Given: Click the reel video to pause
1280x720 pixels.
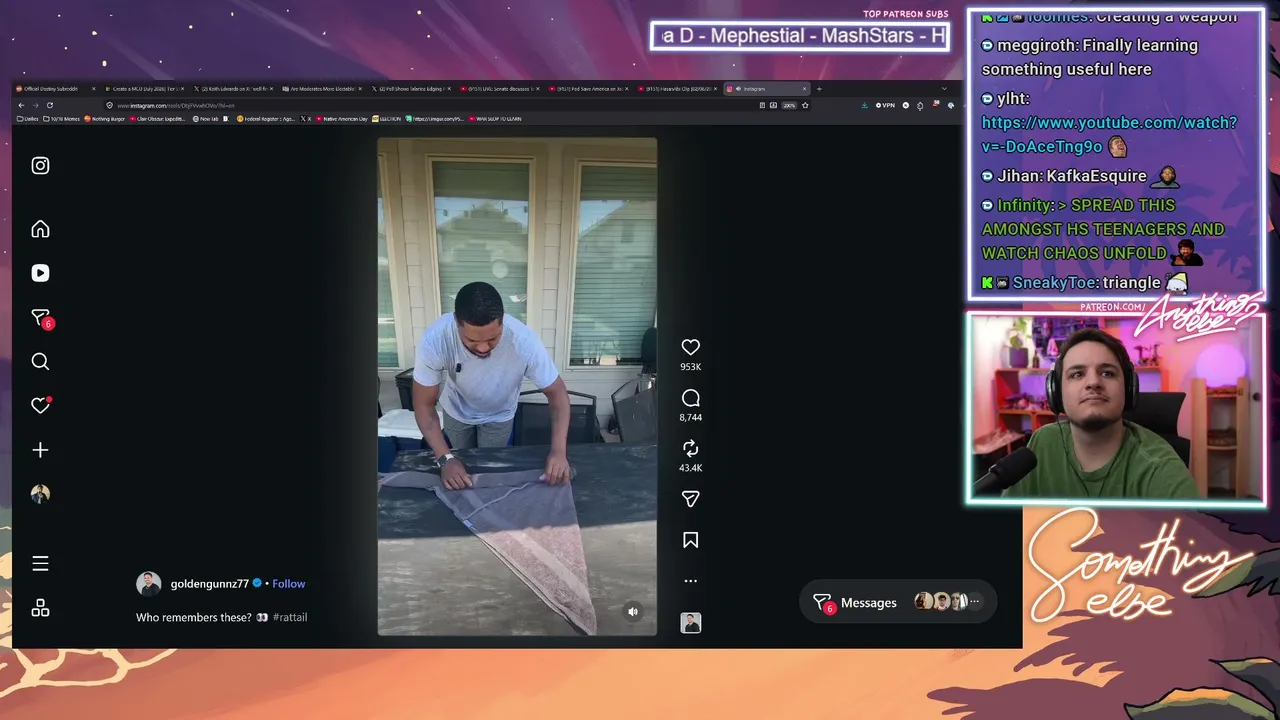Looking at the screenshot, I should pos(517,386).
